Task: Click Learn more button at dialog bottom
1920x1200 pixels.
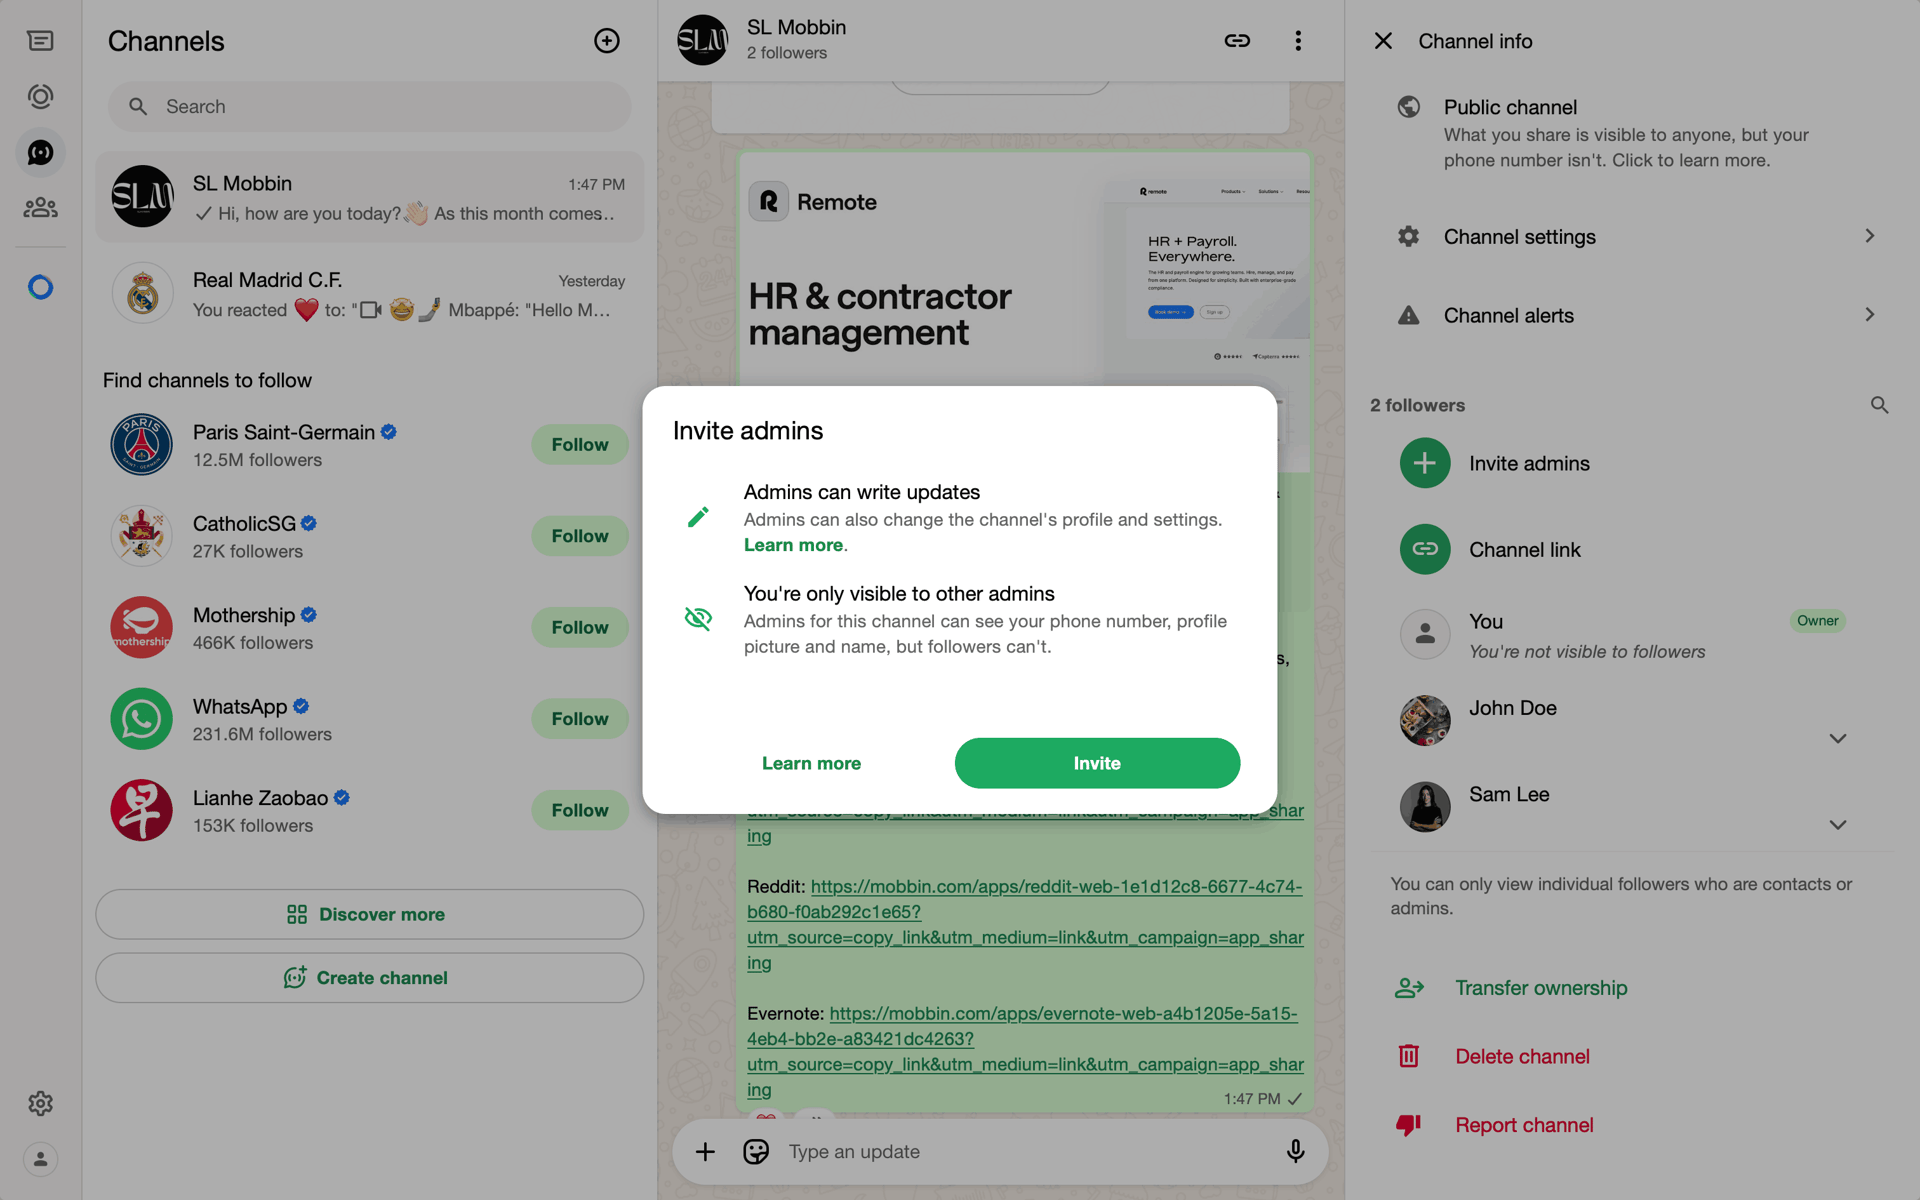Action: (x=811, y=763)
